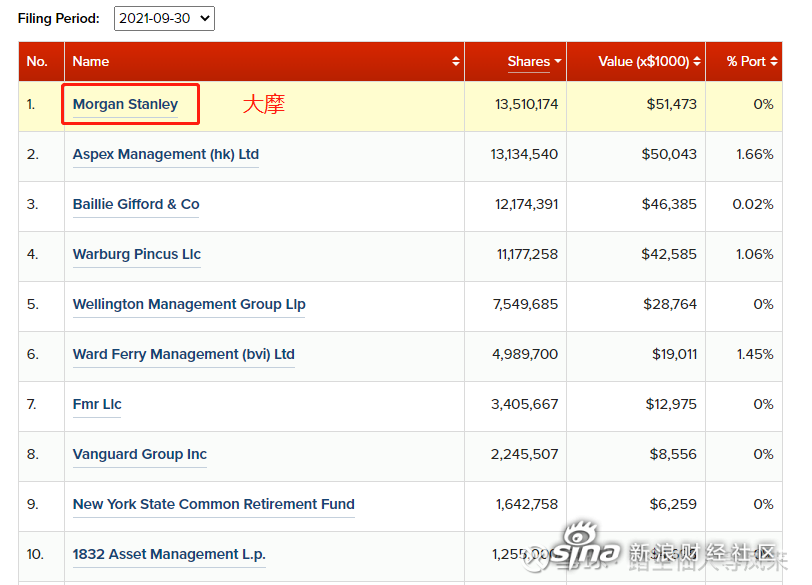Open Aspex Management (hk) Ltd link
Image resolution: width=812 pixels, height=585 pixels.
pos(166,154)
